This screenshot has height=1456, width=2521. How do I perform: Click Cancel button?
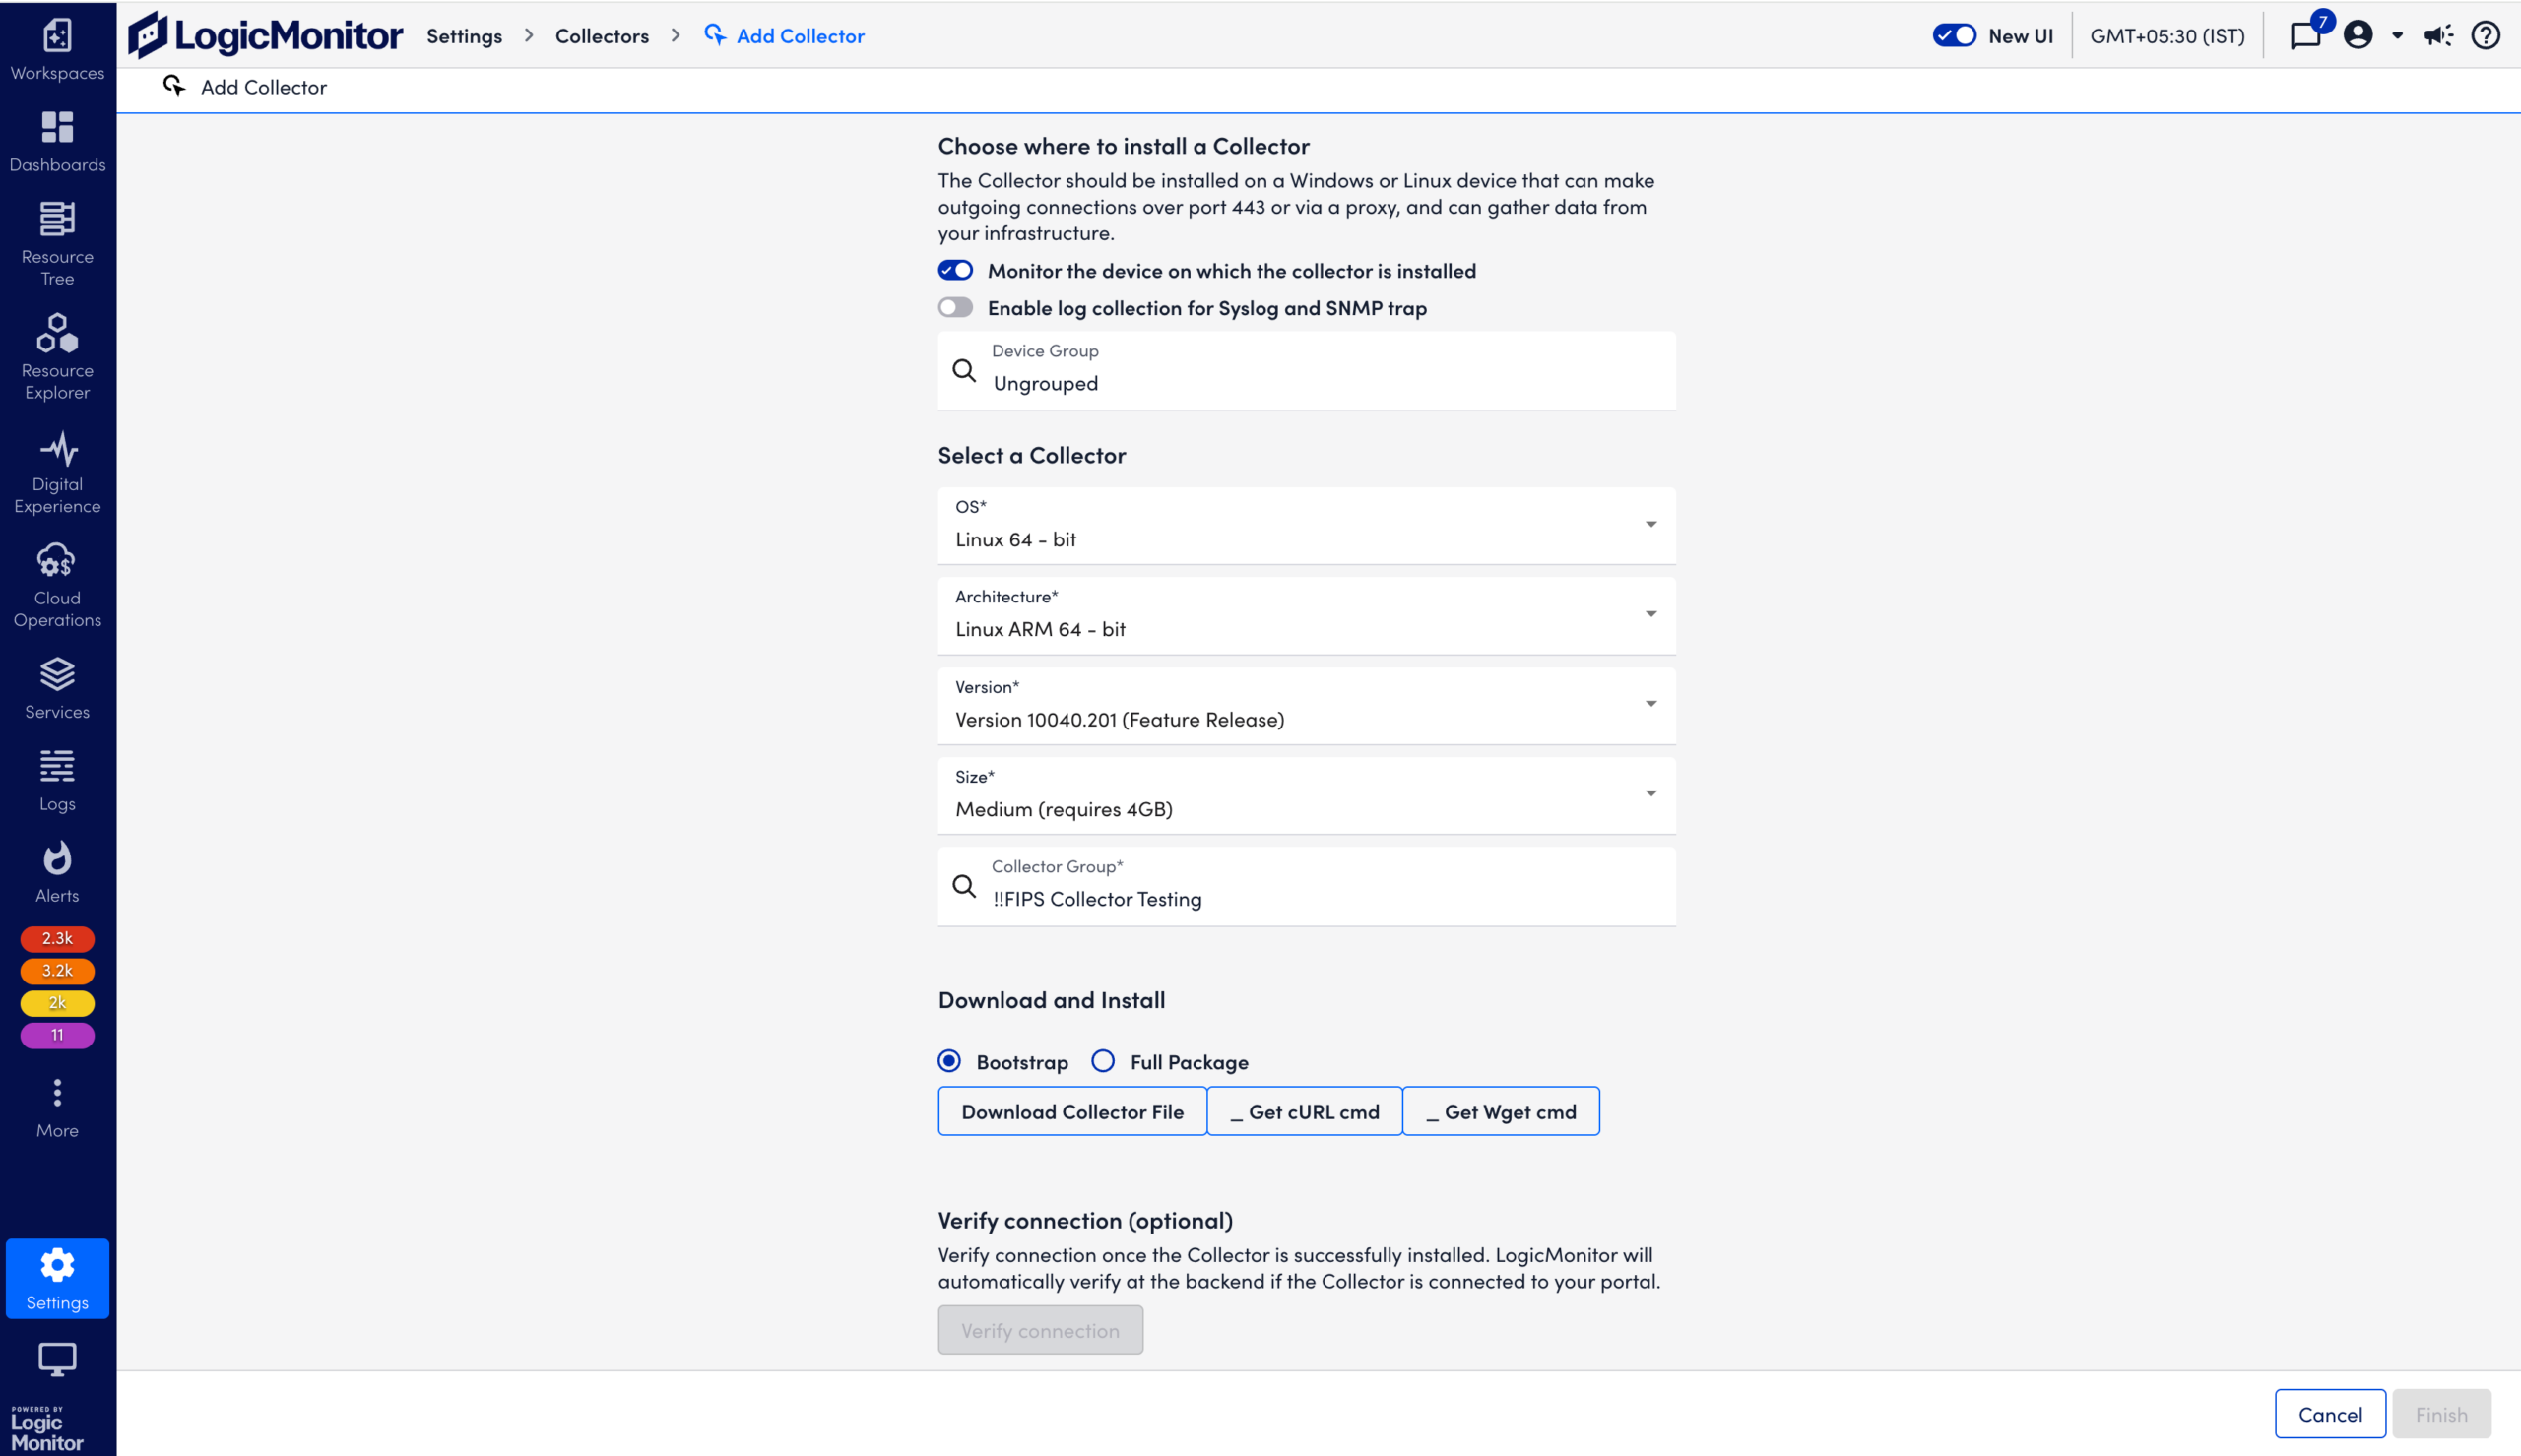point(2330,1413)
